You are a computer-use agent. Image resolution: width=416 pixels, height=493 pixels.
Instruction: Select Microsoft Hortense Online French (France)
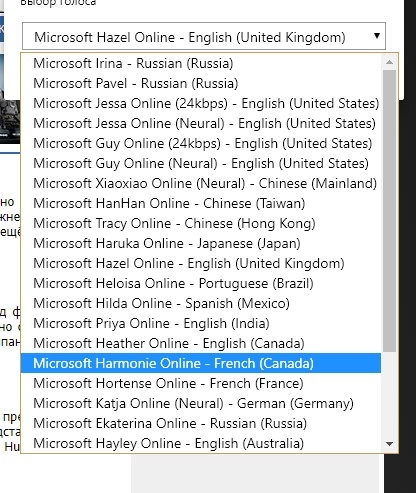[201, 383]
